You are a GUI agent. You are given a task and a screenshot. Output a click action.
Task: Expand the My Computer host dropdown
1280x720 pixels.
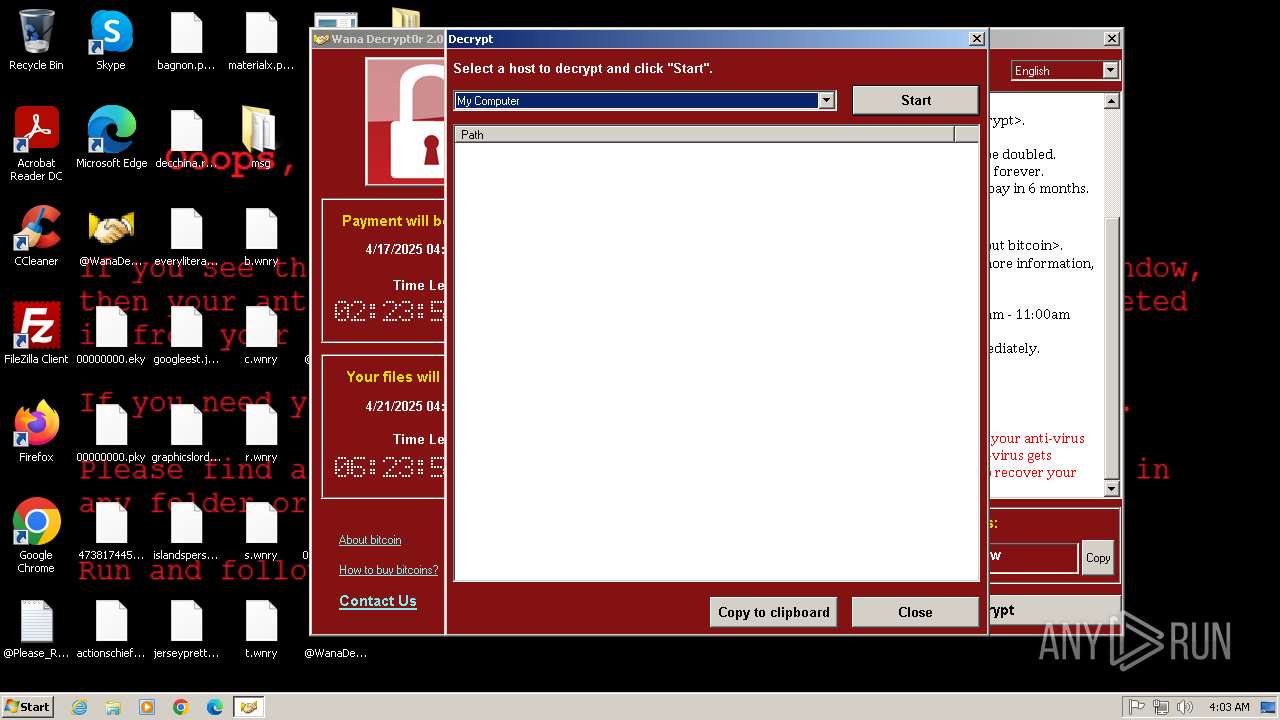click(826, 100)
